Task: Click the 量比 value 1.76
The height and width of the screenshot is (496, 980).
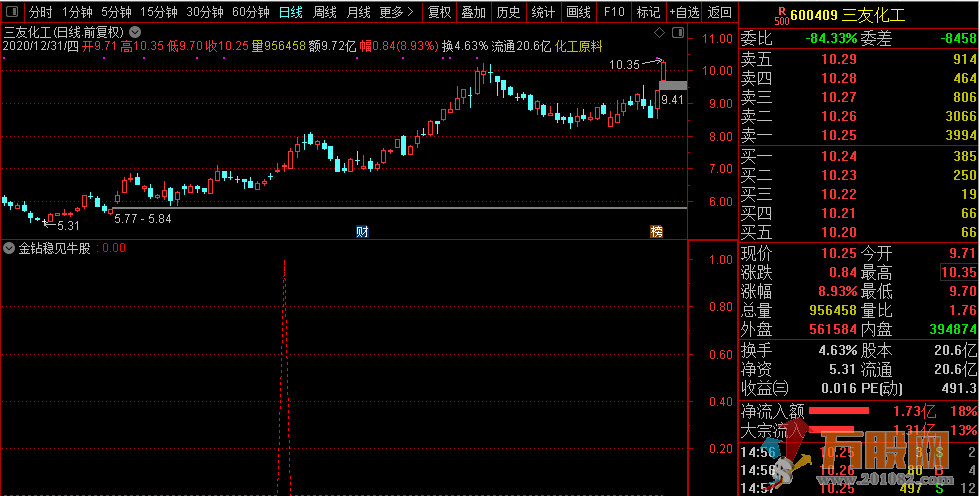Action: point(963,310)
